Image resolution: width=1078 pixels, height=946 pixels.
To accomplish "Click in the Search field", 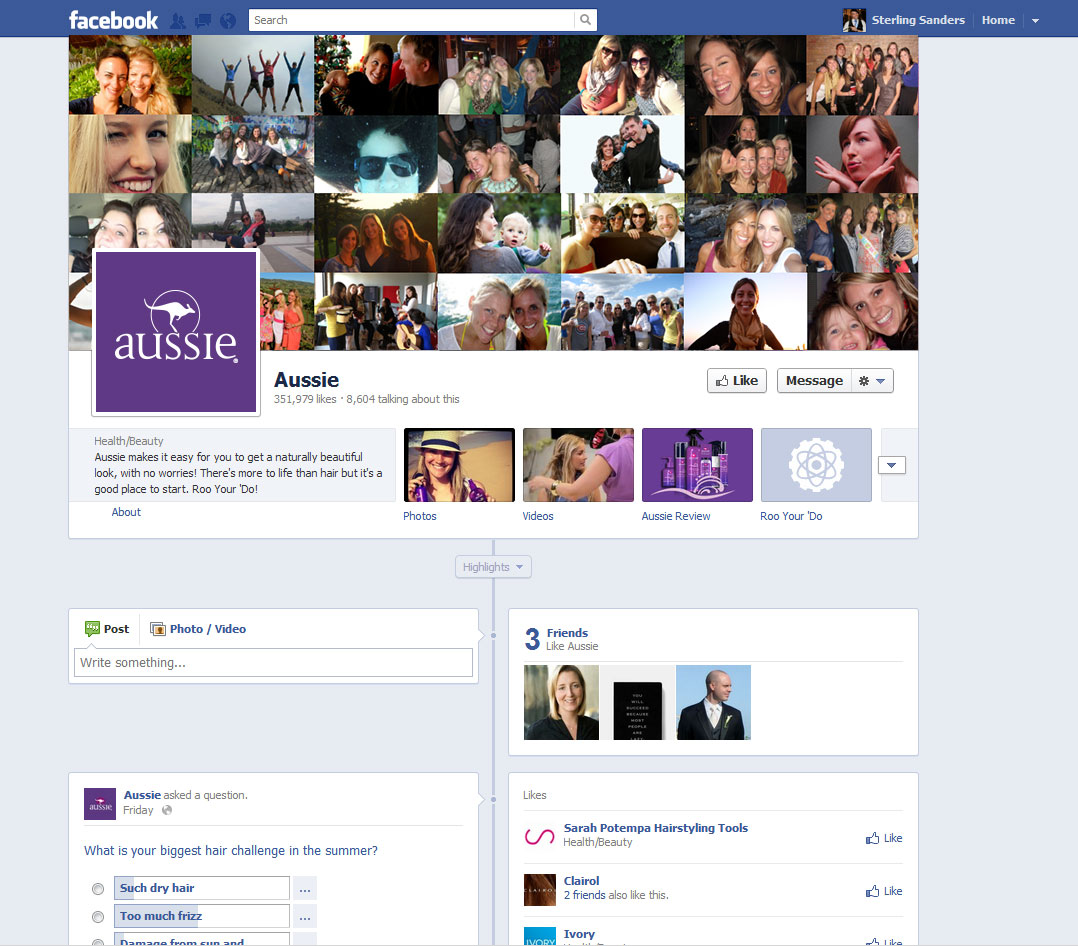I will point(411,20).
